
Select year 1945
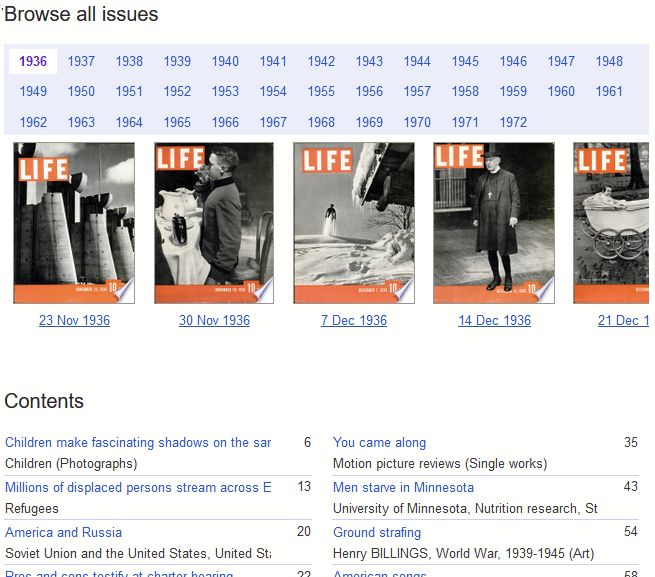pyautogui.click(x=465, y=61)
